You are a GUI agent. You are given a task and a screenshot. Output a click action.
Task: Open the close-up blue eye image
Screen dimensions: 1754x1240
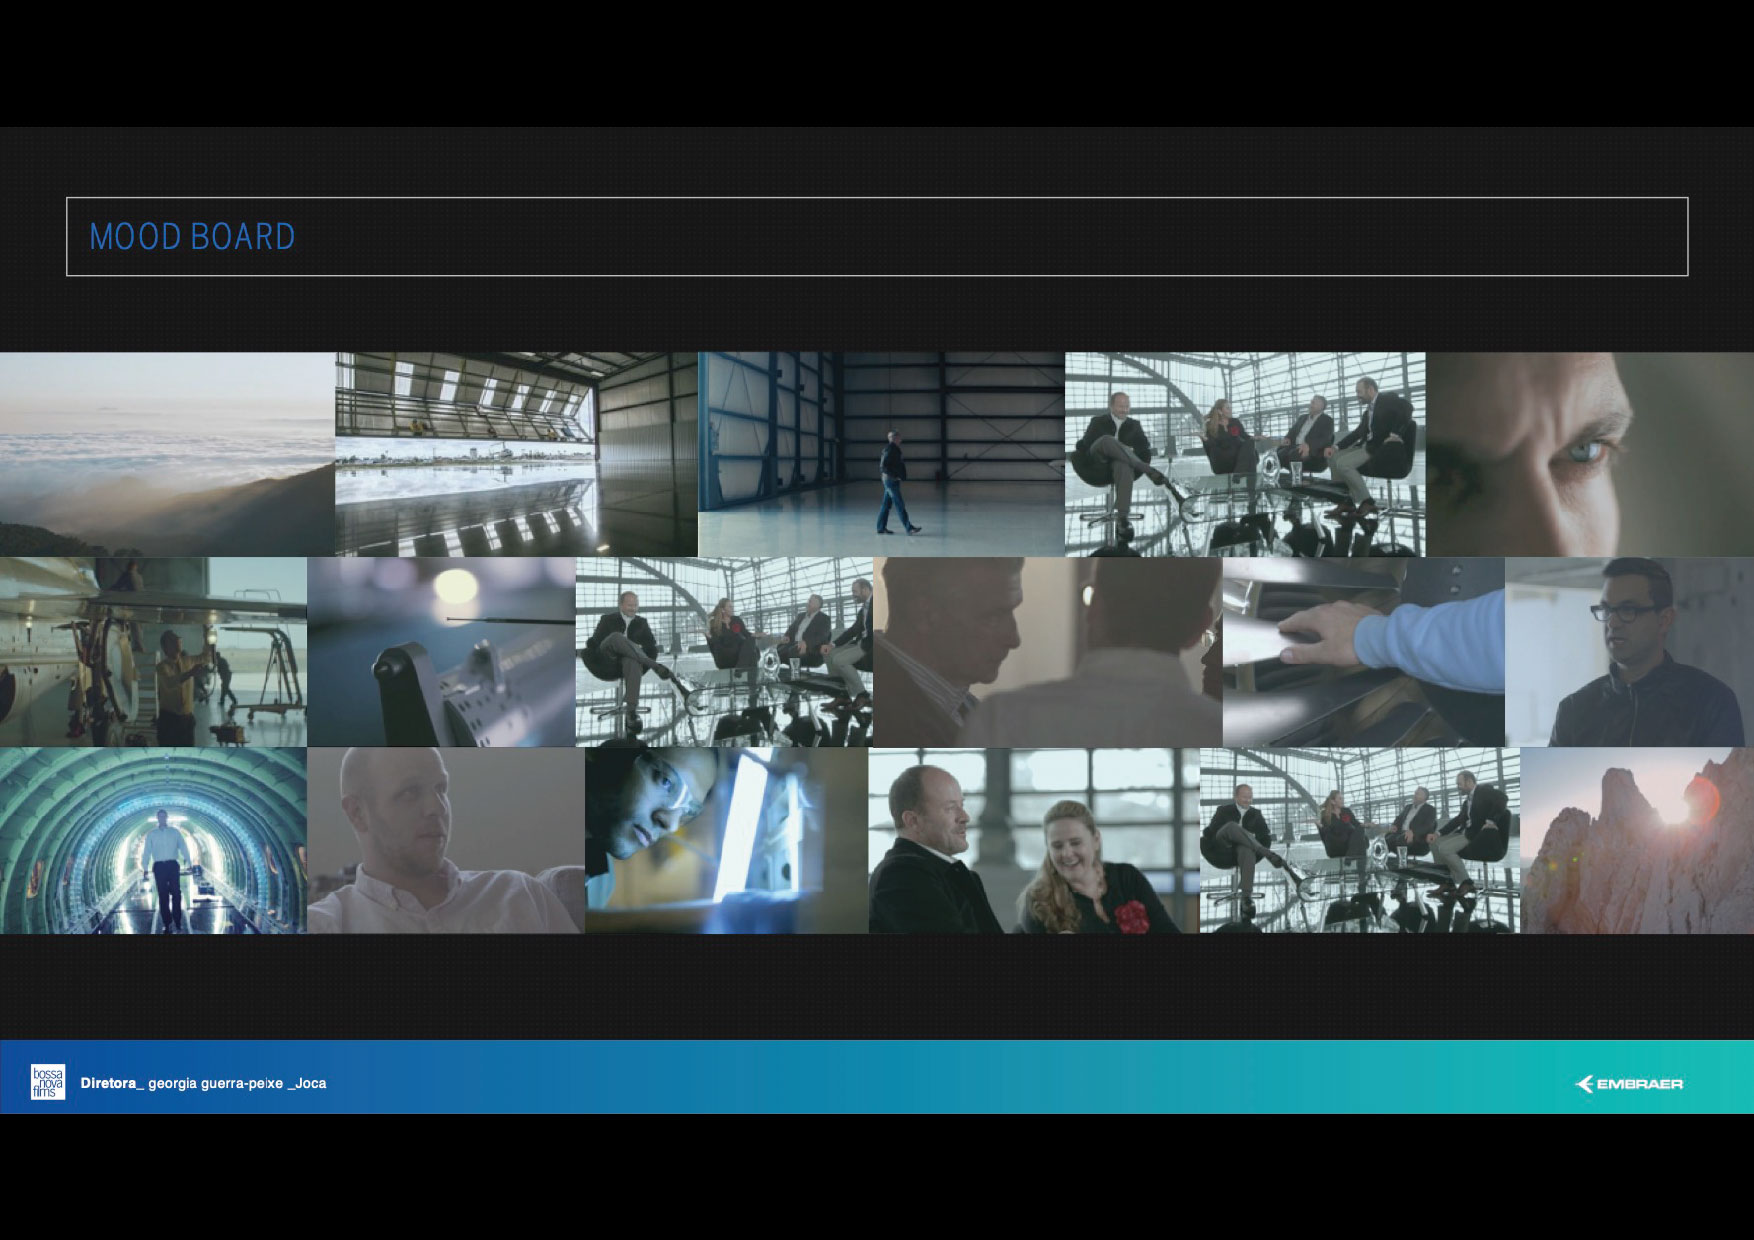click(x=1589, y=454)
